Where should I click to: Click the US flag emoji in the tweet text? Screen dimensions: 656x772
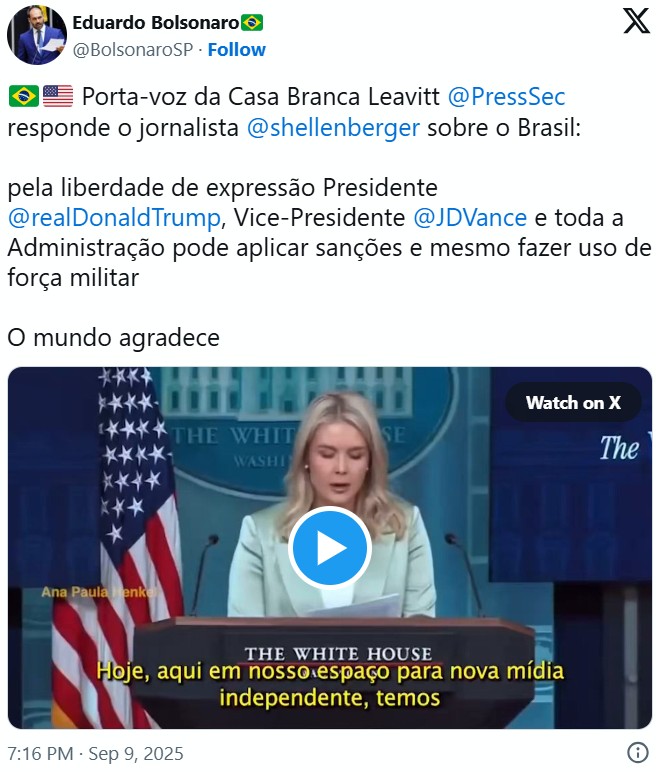pyautogui.click(x=58, y=96)
